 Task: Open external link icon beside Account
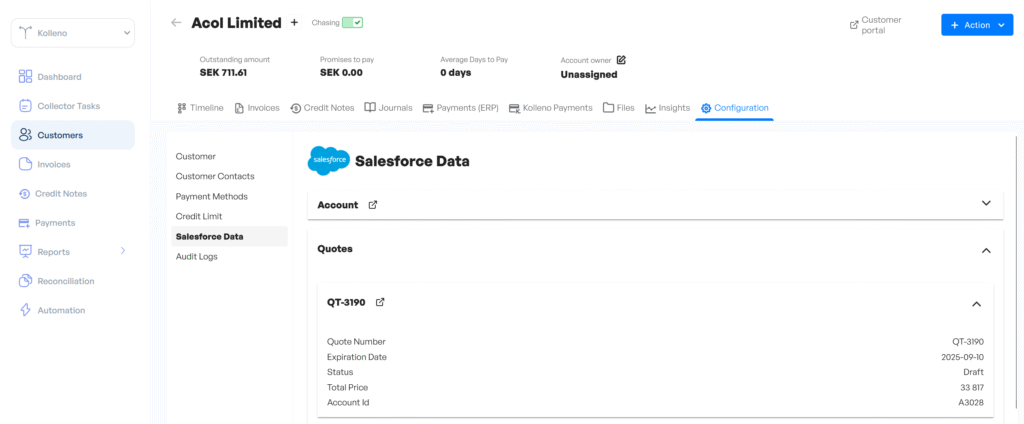[373, 205]
